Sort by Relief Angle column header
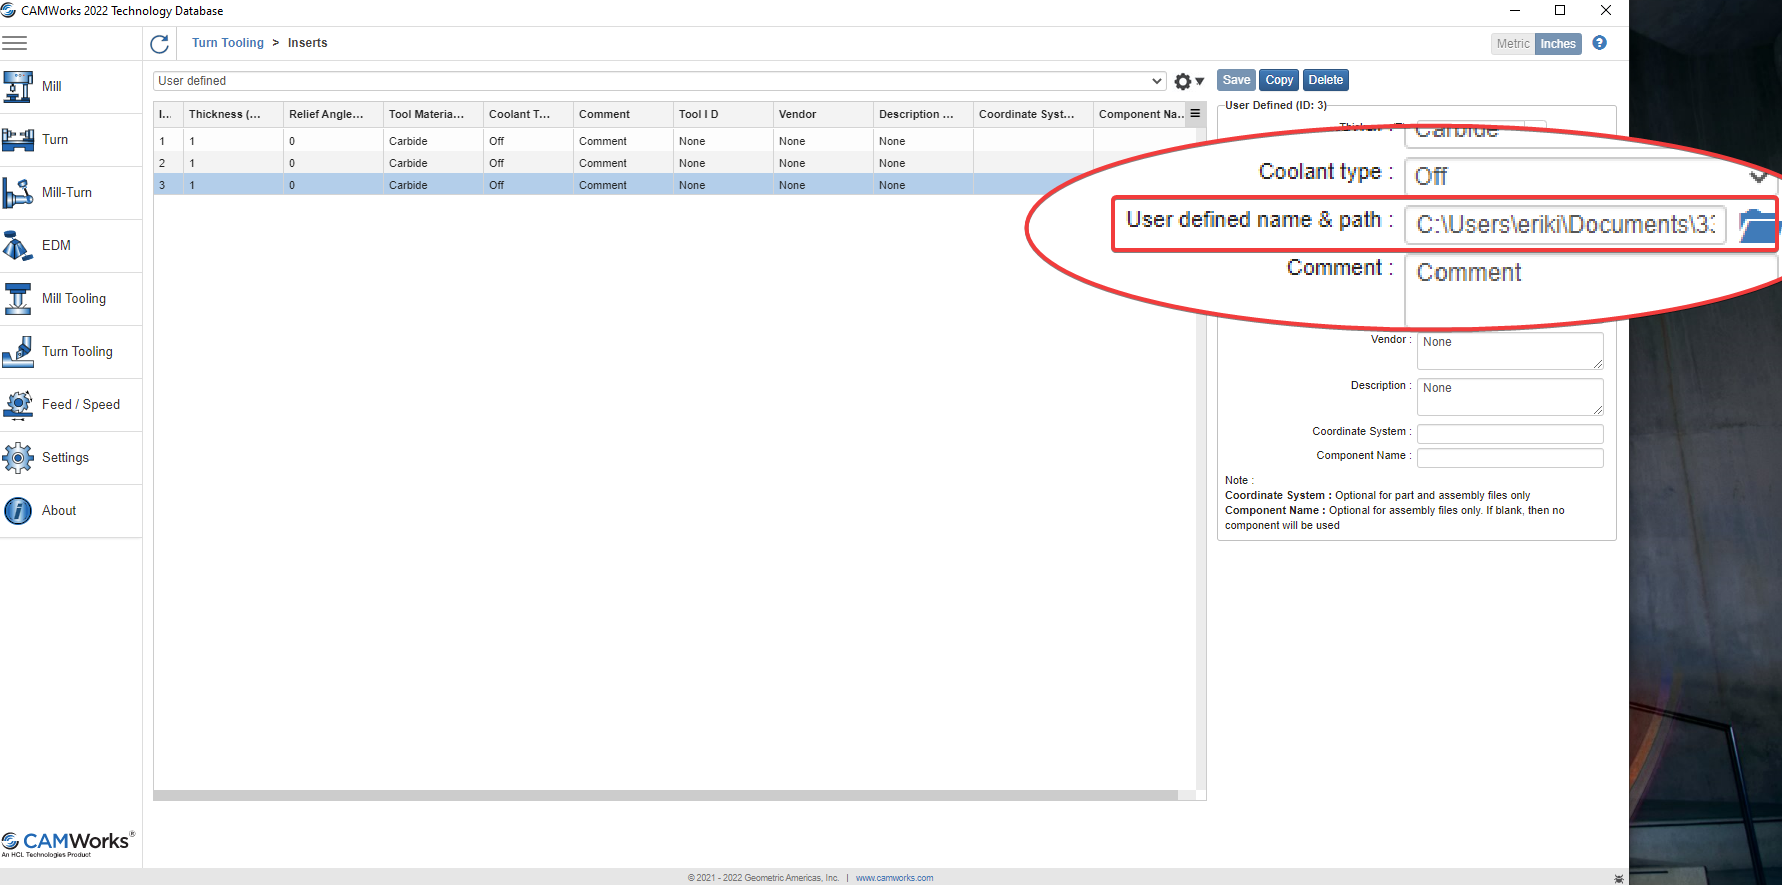 pos(333,114)
